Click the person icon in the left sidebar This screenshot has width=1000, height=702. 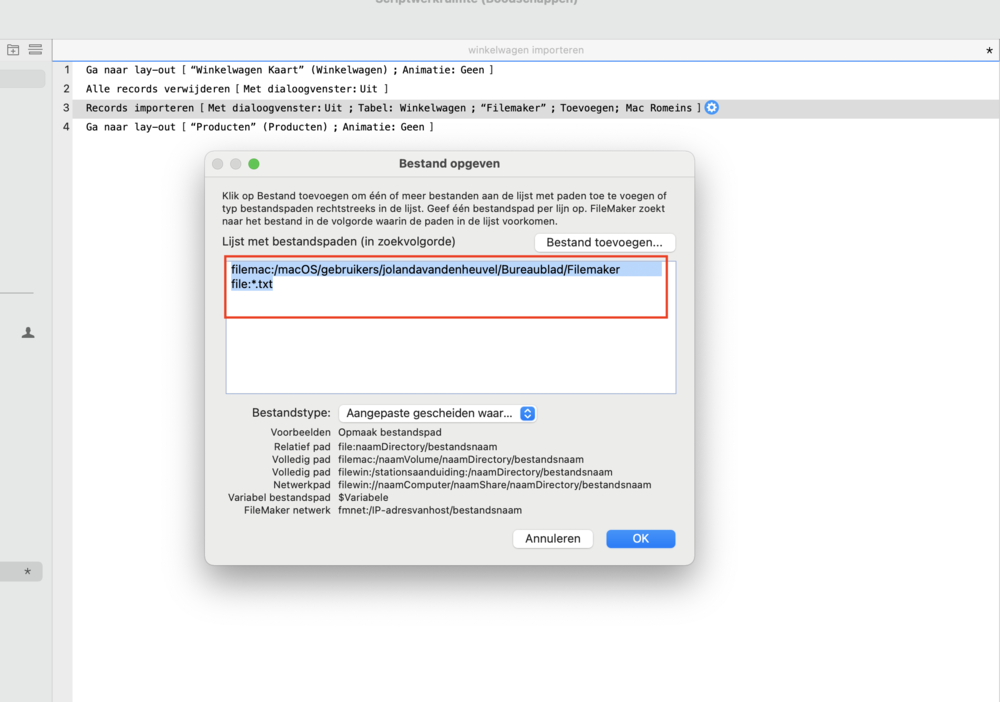click(x=28, y=333)
